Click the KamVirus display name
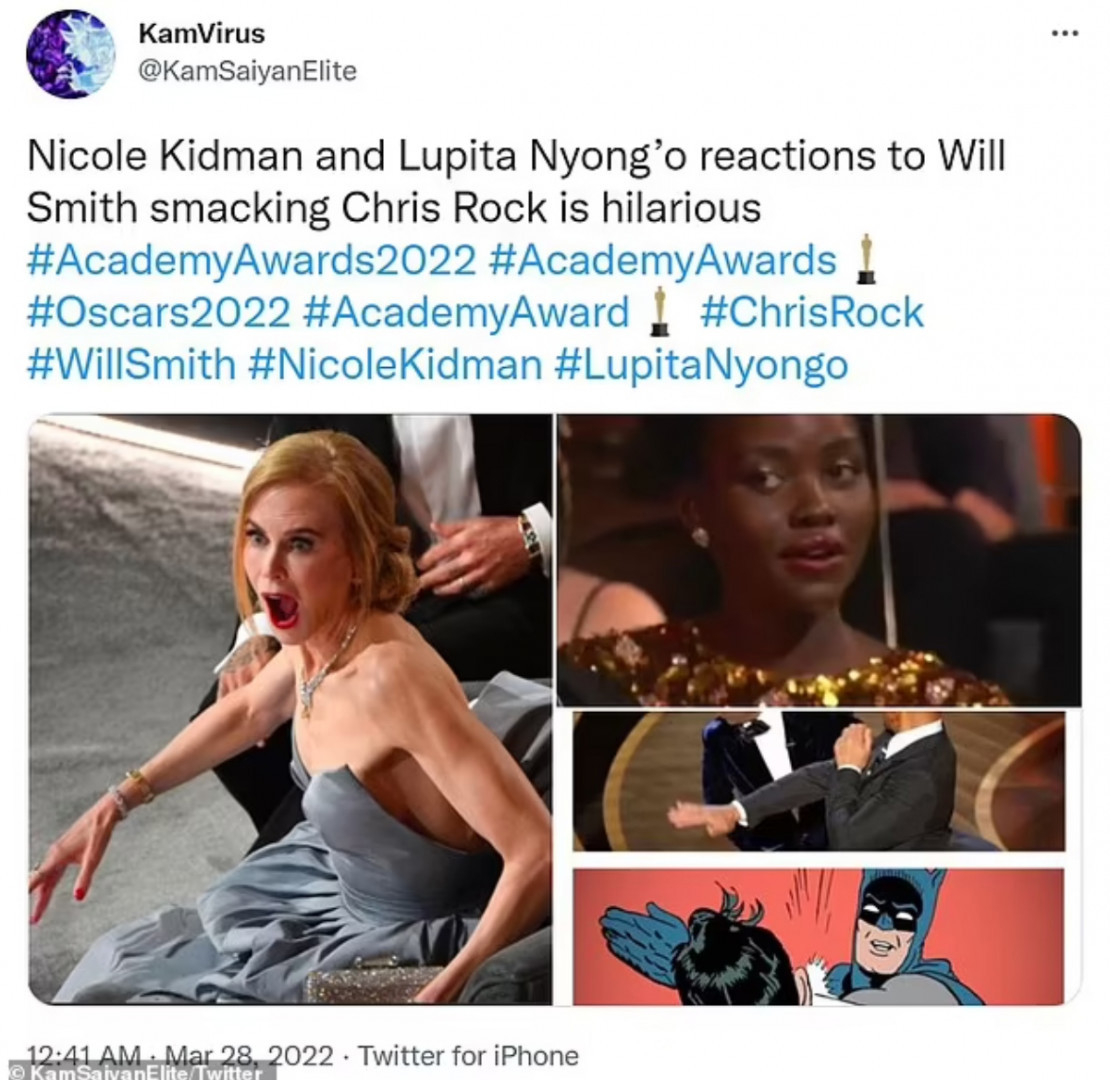Image resolution: width=1110 pixels, height=1080 pixels. point(202,33)
